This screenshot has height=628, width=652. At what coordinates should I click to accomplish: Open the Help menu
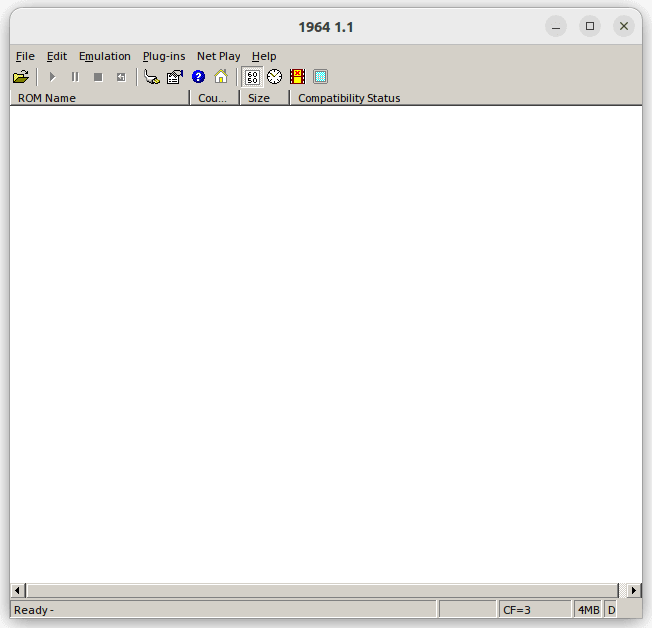click(264, 56)
